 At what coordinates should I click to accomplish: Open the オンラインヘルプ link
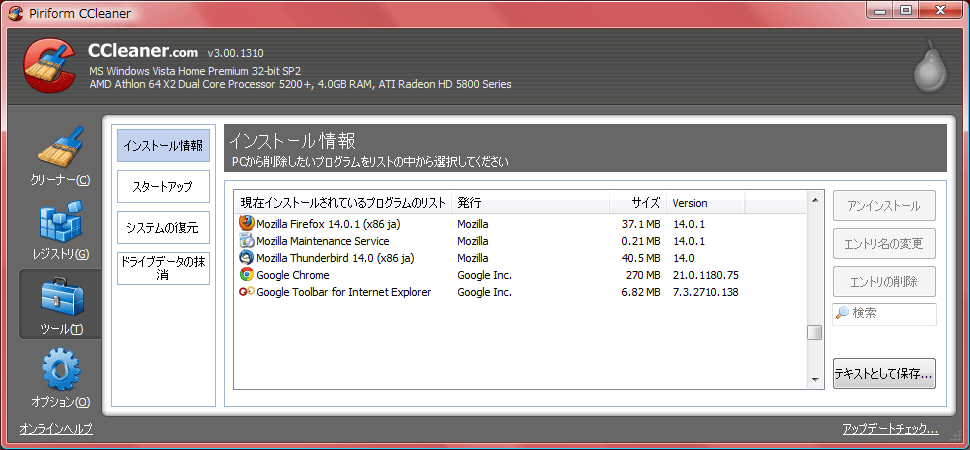pyautogui.click(x=56, y=428)
